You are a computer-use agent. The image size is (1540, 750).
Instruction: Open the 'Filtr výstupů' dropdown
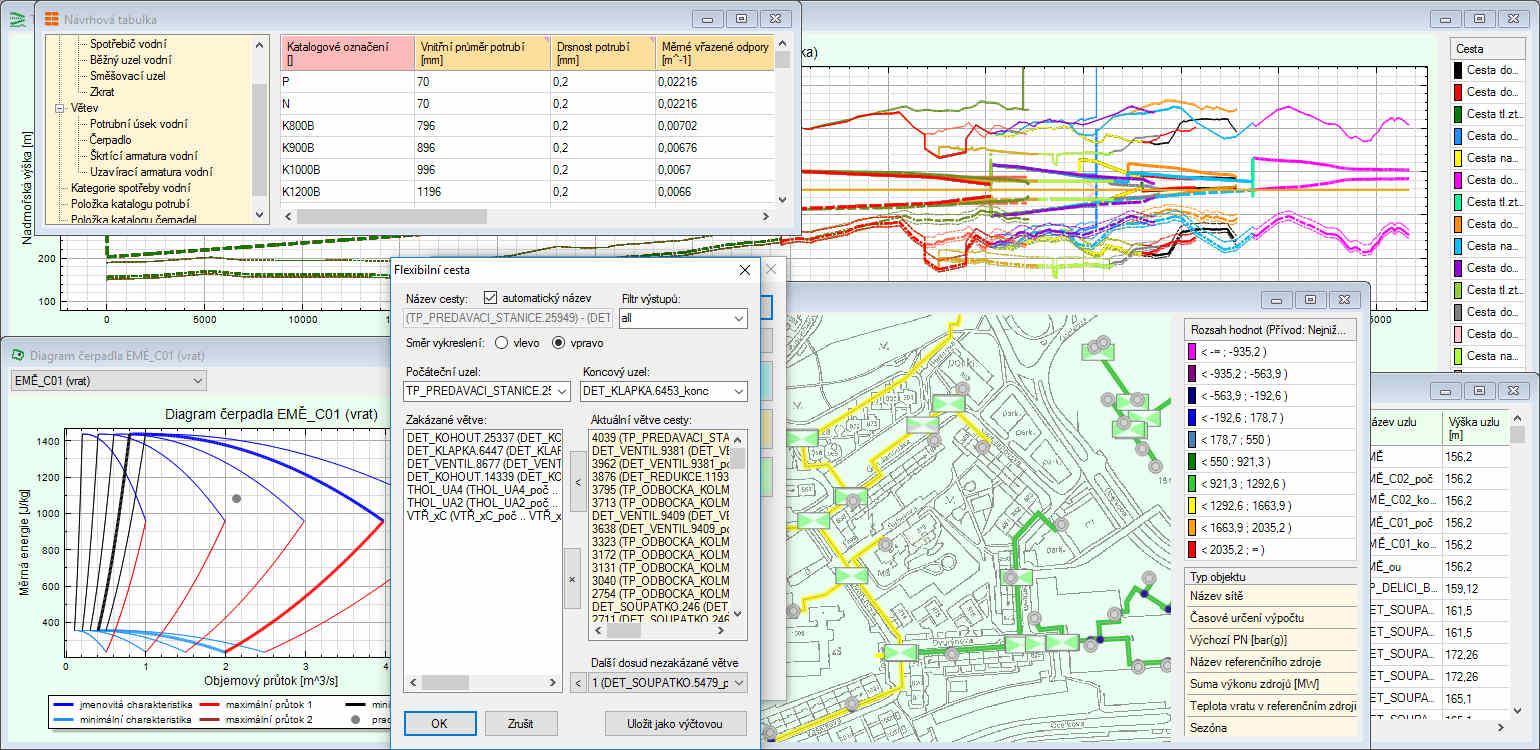(738, 318)
